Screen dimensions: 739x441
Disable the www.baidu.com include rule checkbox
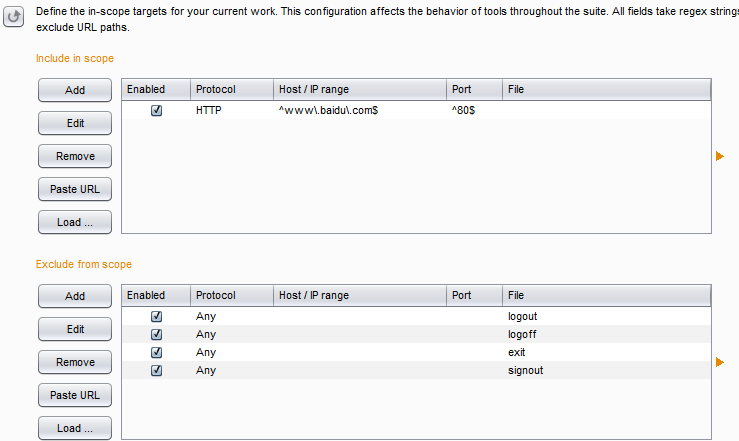coord(156,110)
